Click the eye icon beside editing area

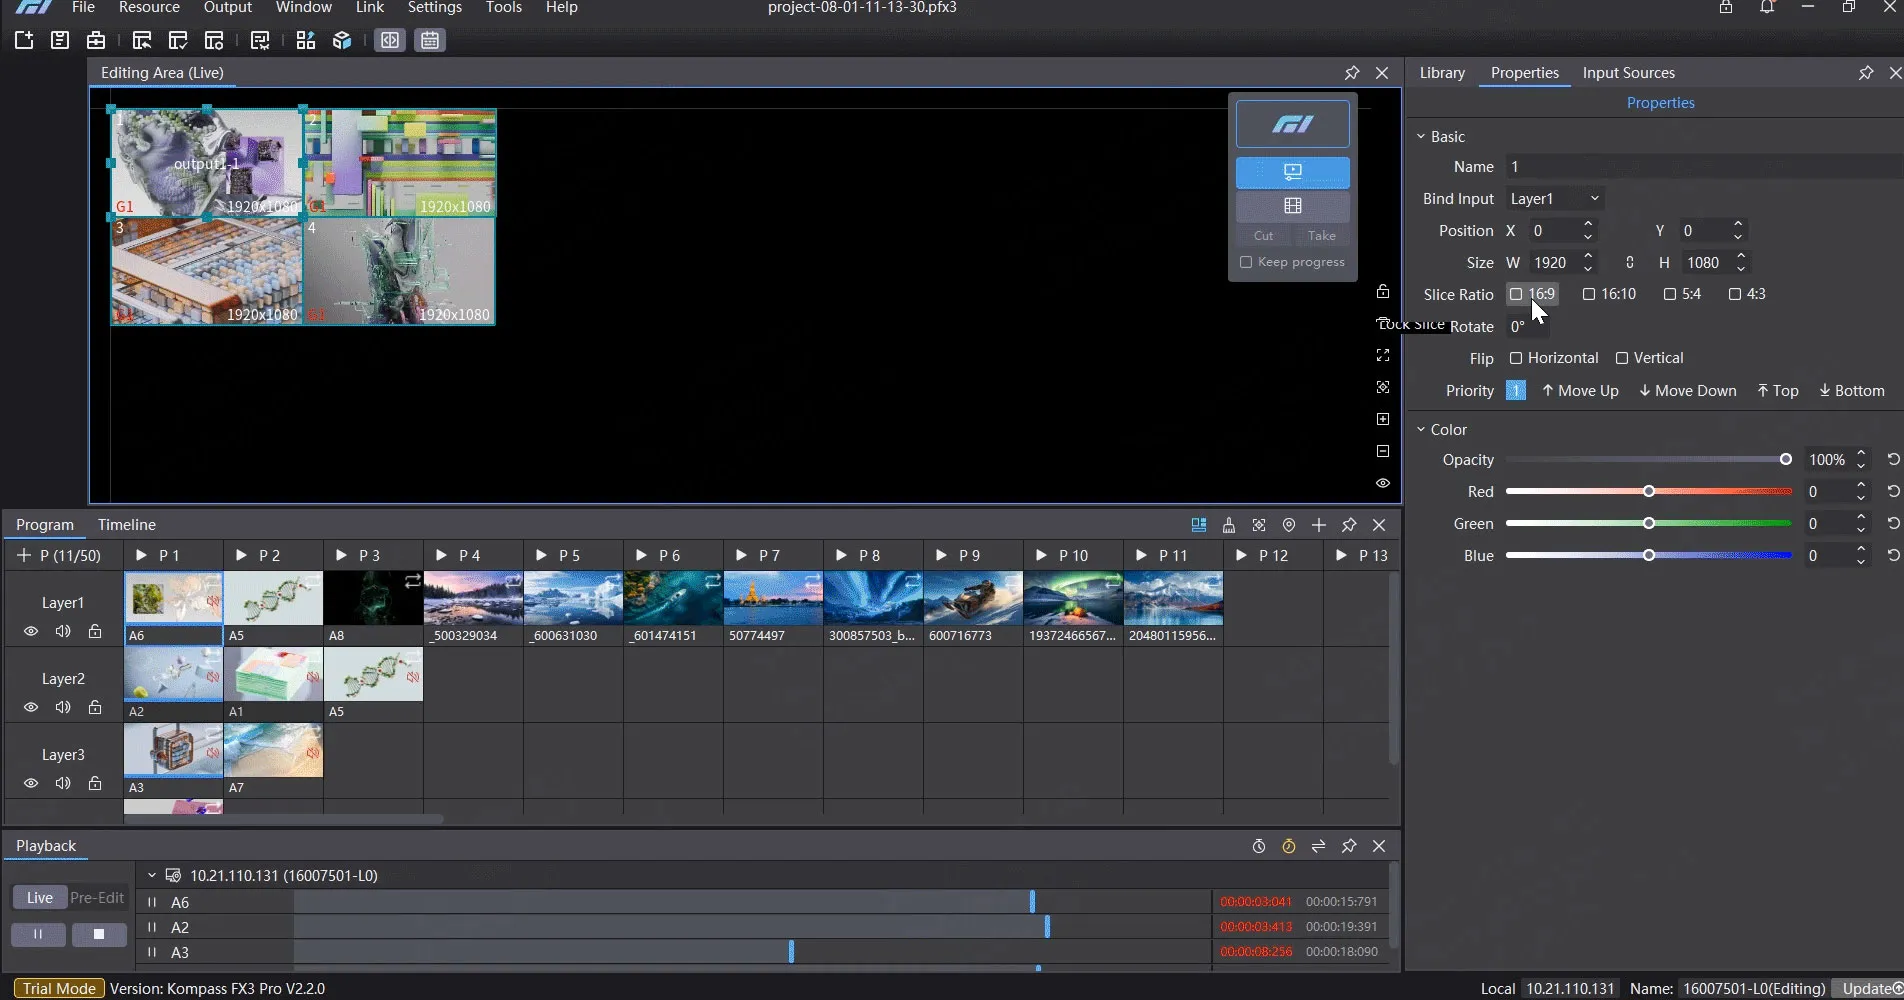1383,483
